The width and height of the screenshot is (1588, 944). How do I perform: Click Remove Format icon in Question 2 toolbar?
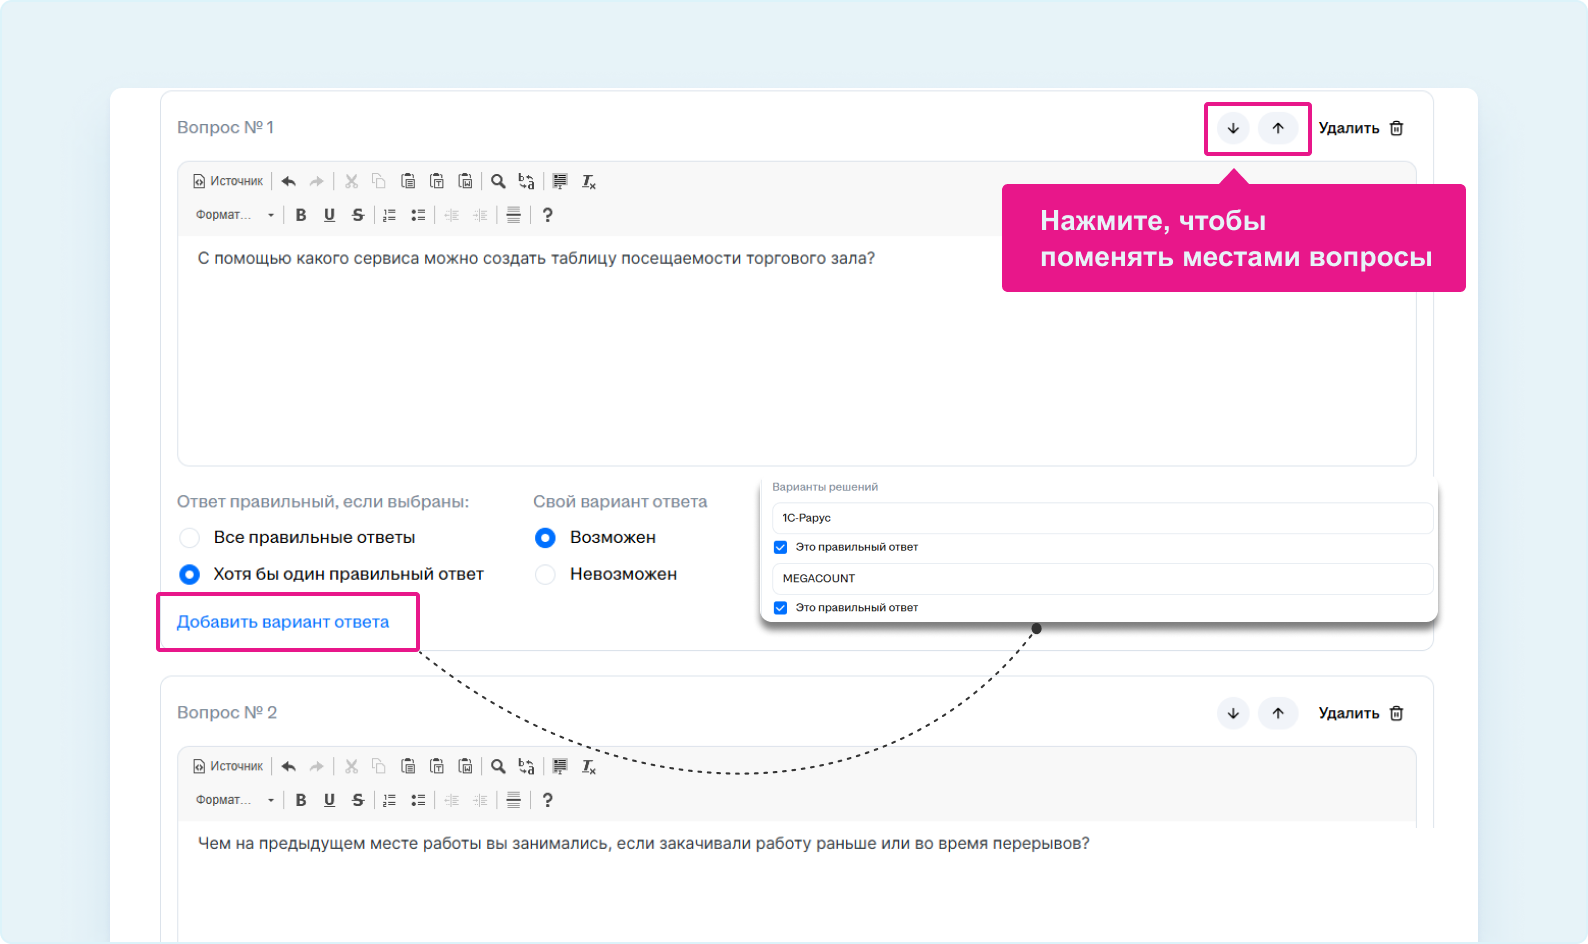coord(589,766)
